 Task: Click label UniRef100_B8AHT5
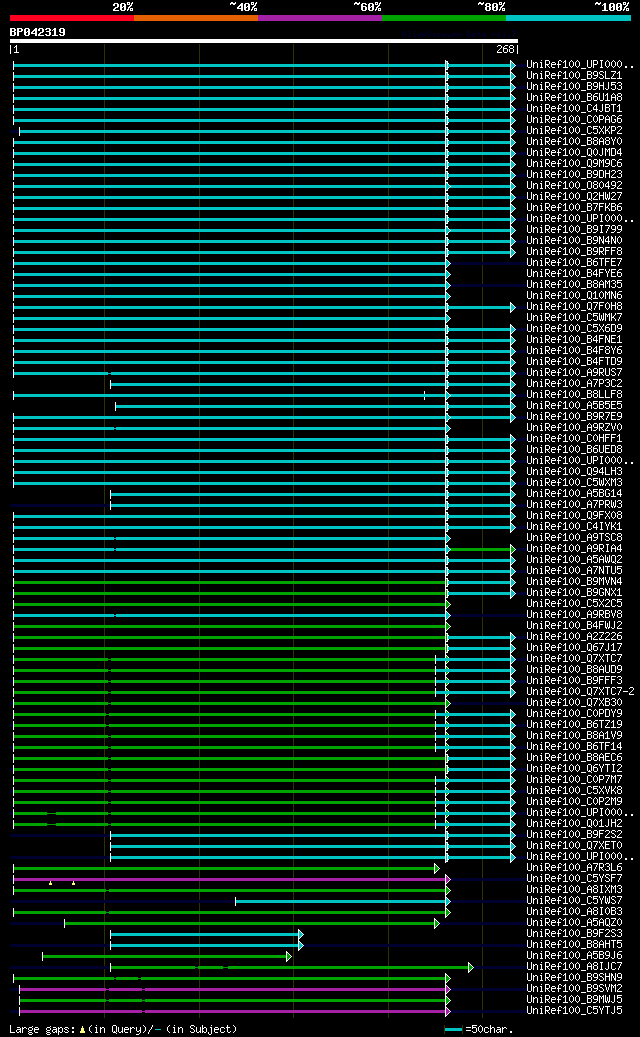(574, 944)
